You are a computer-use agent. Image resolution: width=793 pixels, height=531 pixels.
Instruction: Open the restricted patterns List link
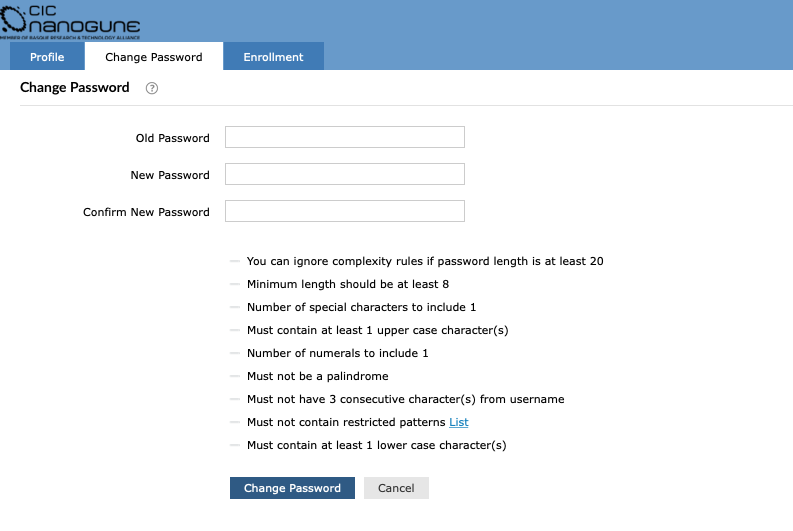coord(459,422)
